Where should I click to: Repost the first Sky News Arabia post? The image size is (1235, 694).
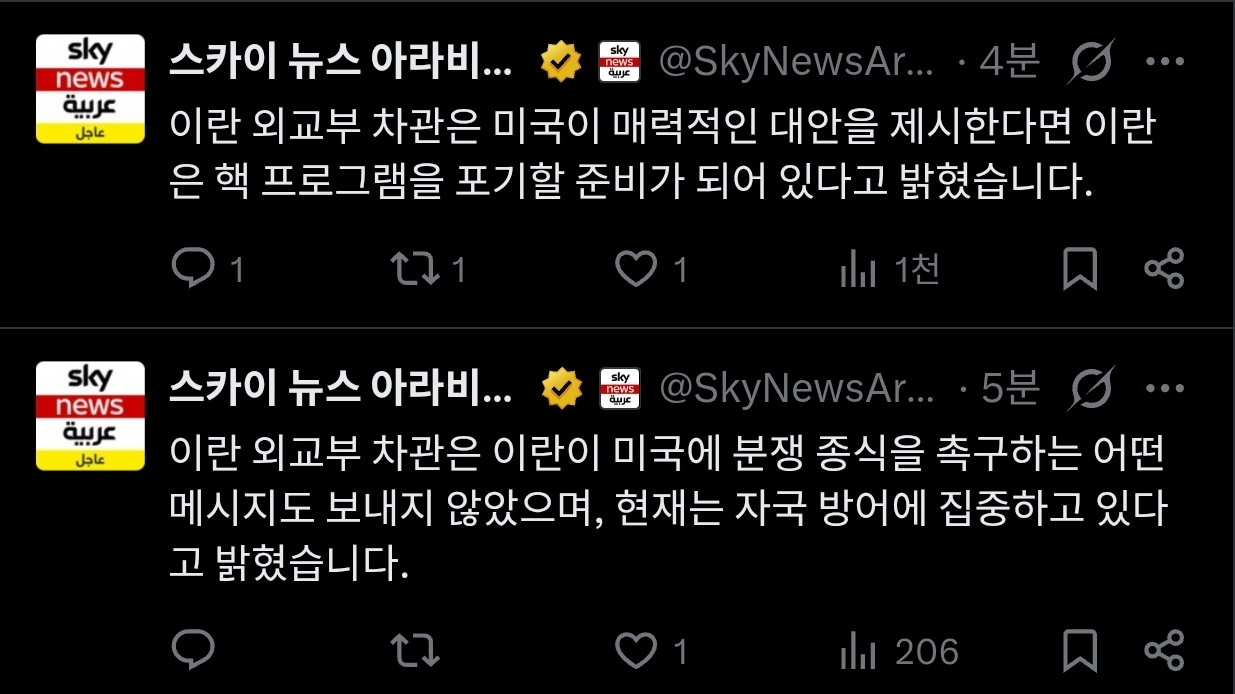pyautogui.click(x=414, y=270)
